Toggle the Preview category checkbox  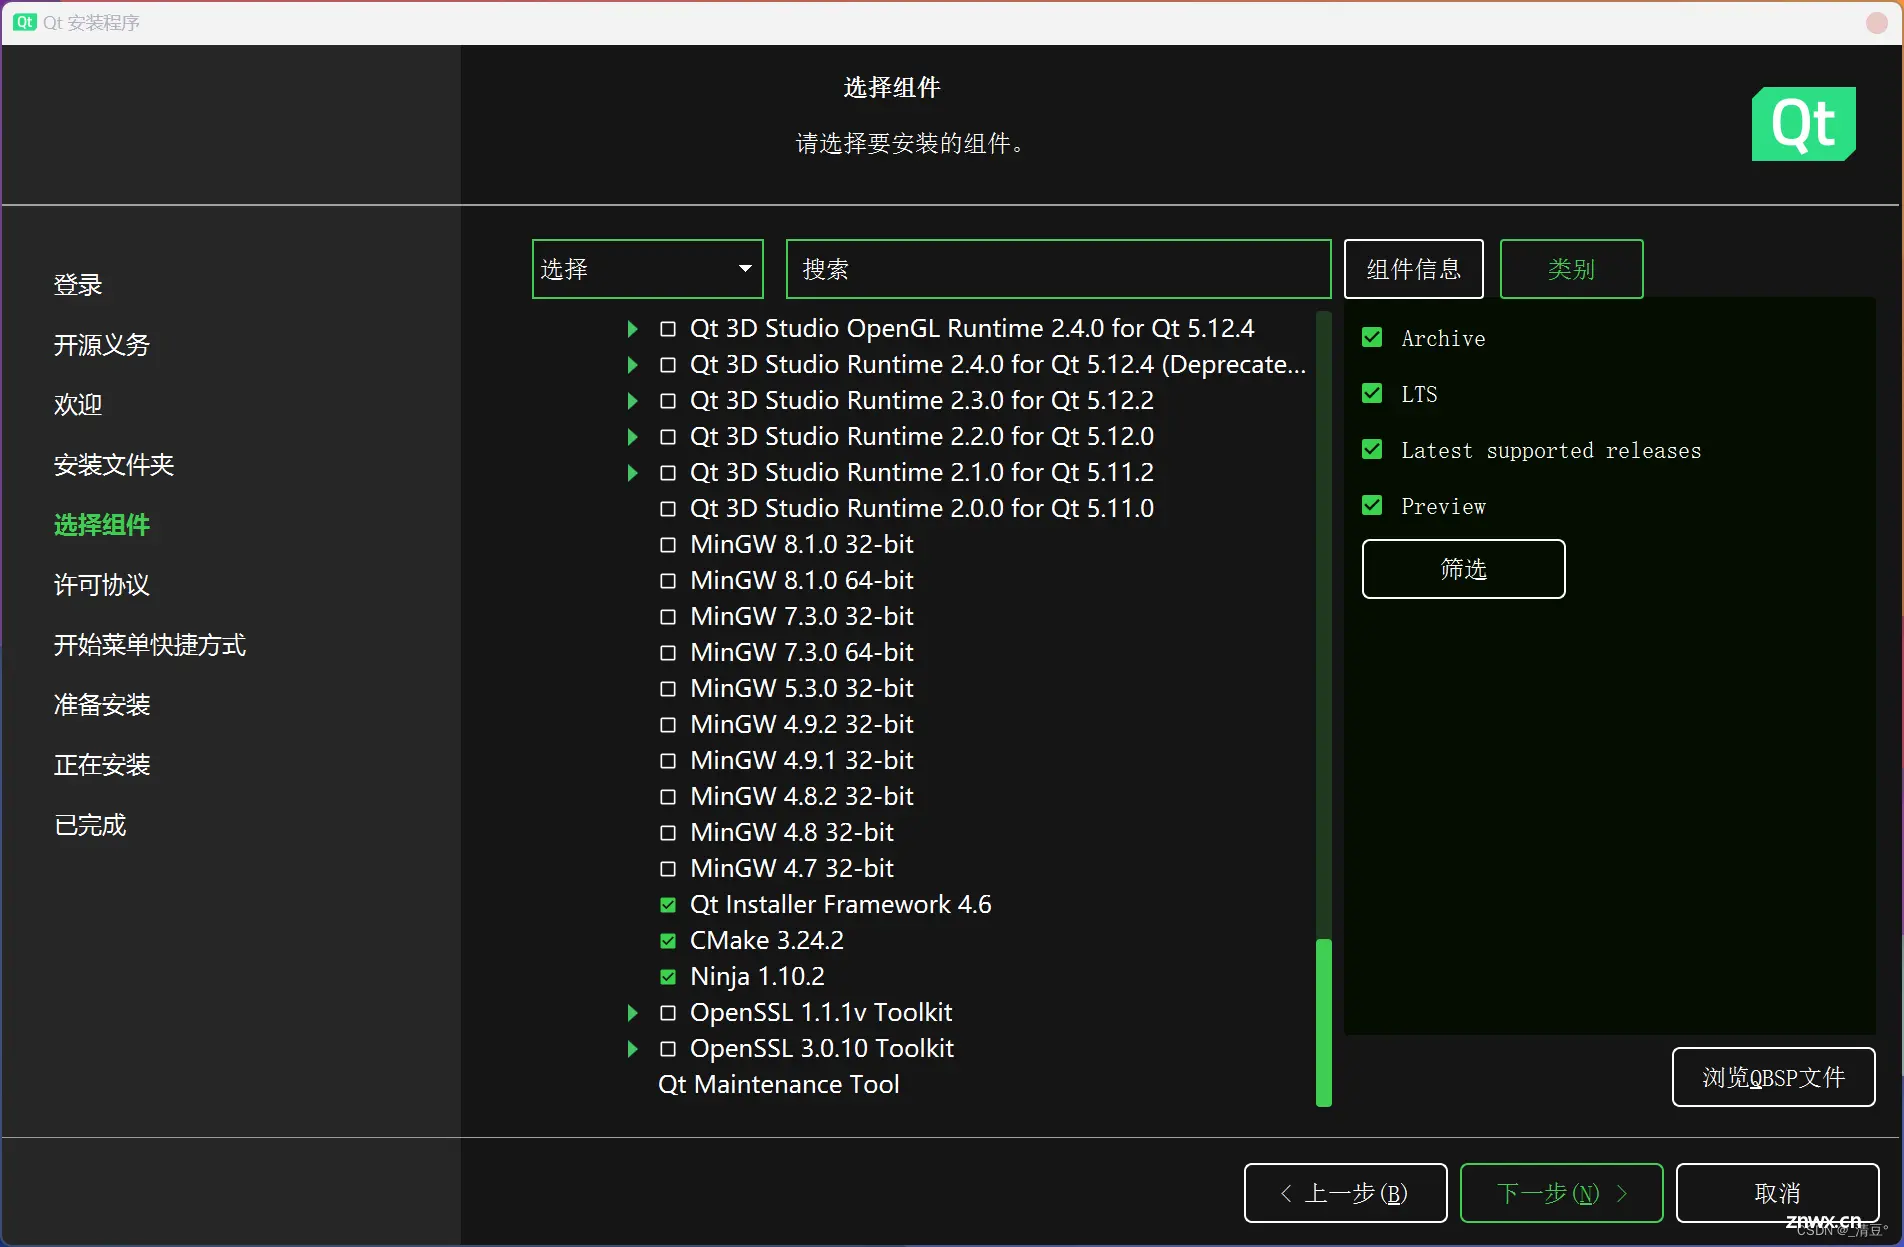pos(1372,506)
